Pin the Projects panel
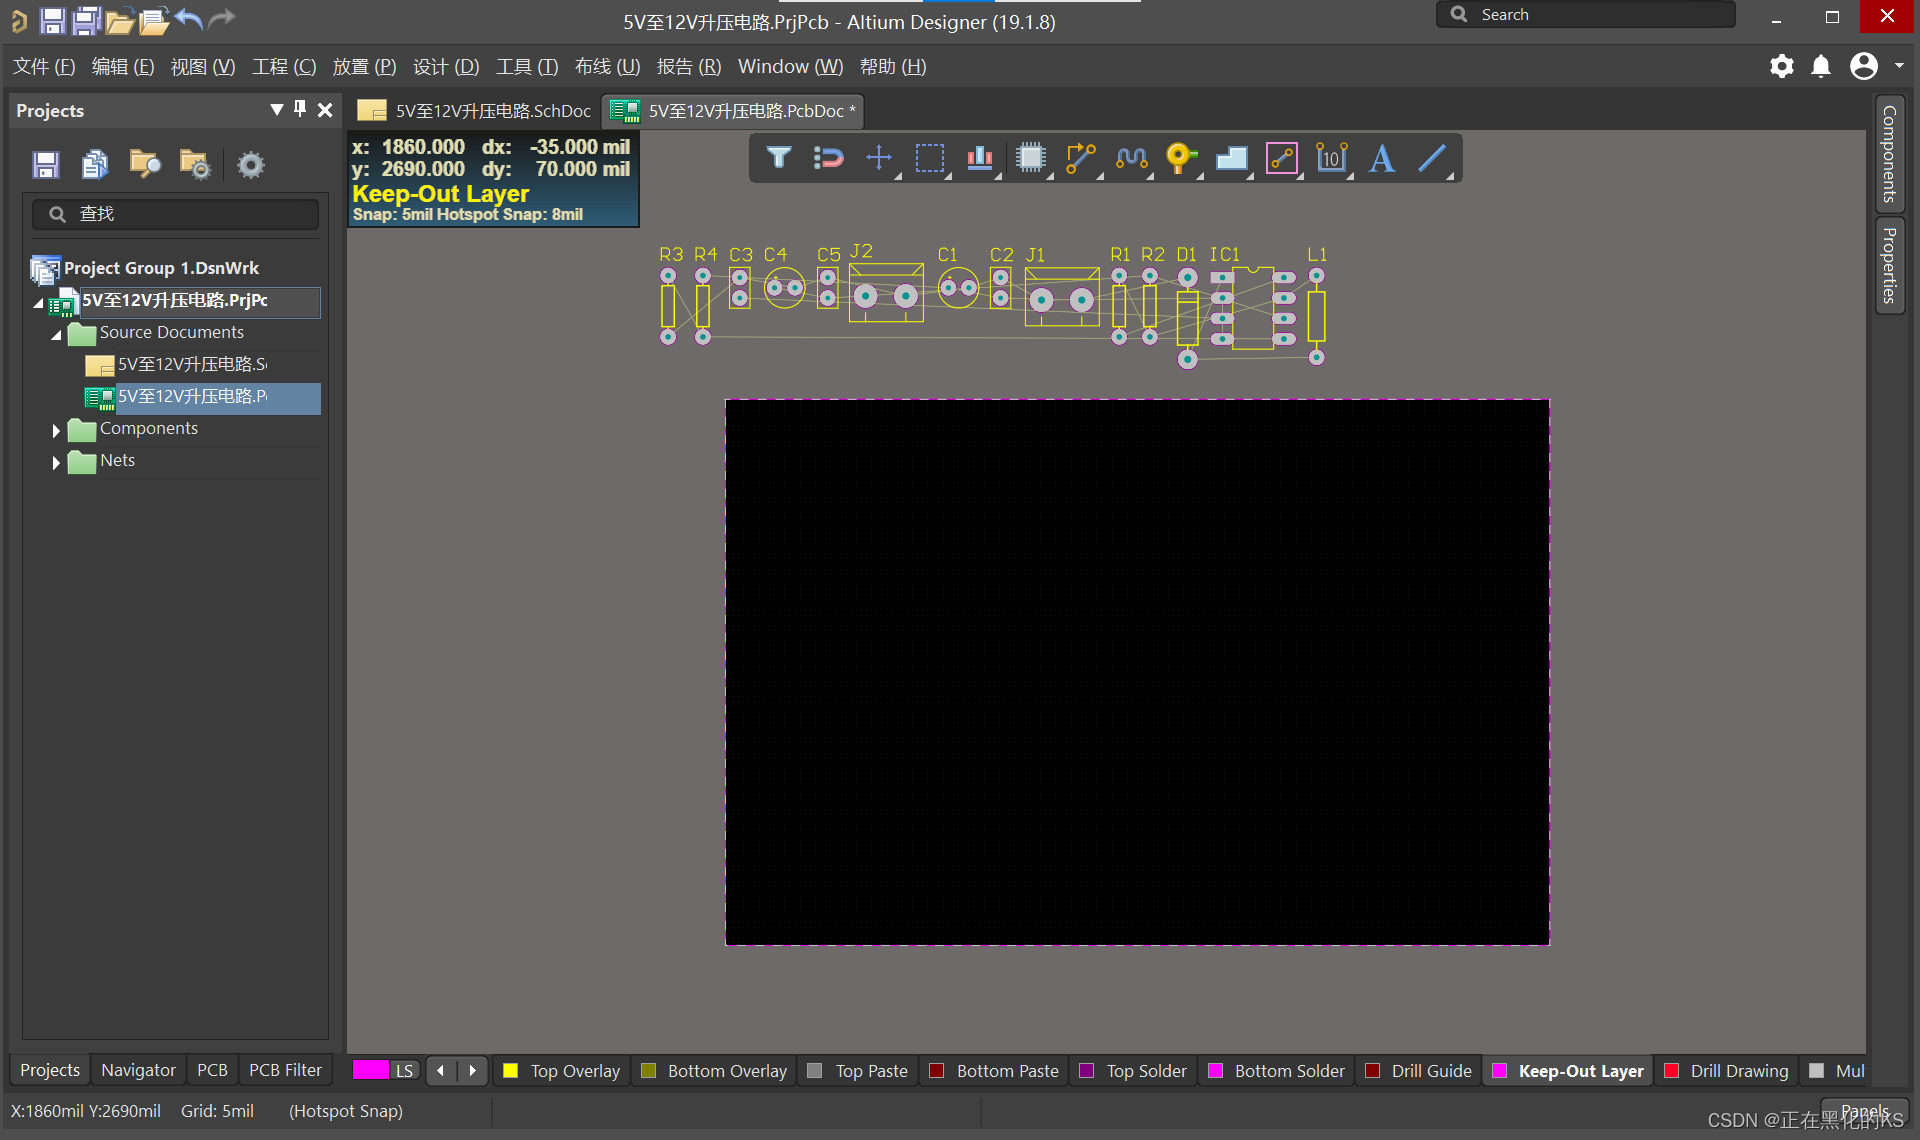Screen dimensions: 1920x1140 (x=300, y=109)
